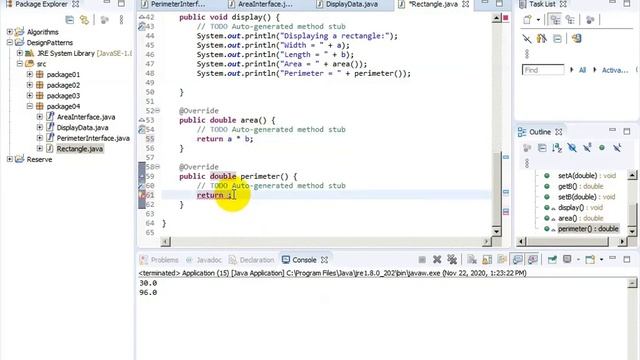Toggle Sort alphabetically in Outline
Image resolution: width=640 pixels, height=360 pixels.
(557, 148)
